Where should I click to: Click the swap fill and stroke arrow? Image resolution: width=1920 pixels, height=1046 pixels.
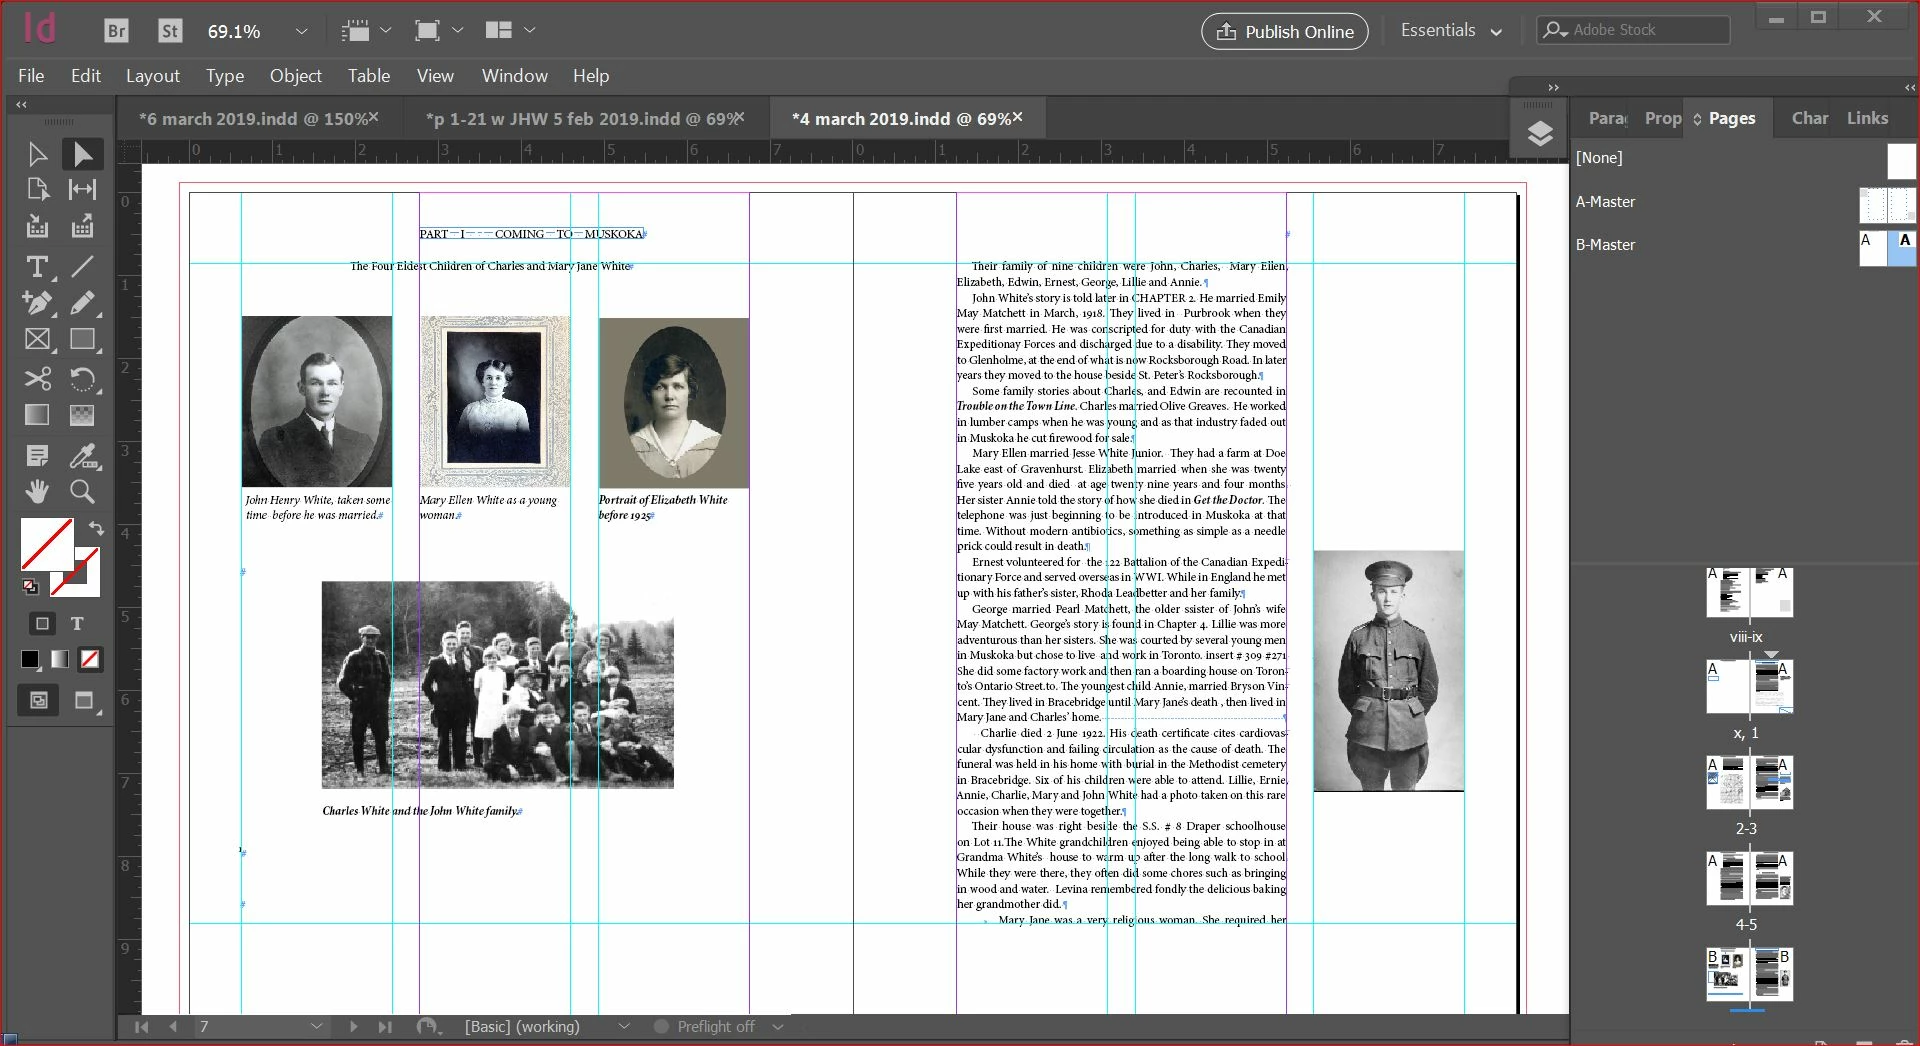pyautogui.click(x=95, y=527)
